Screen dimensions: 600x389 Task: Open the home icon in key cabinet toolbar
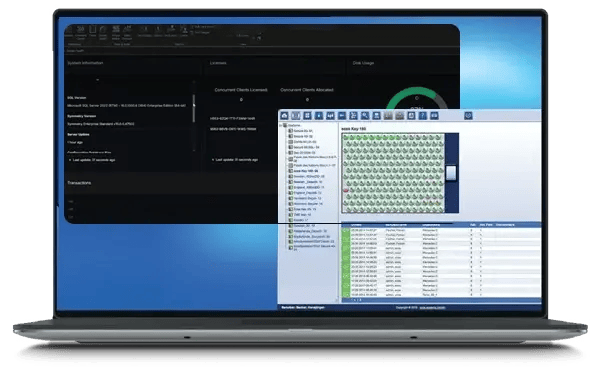point(284,116)
